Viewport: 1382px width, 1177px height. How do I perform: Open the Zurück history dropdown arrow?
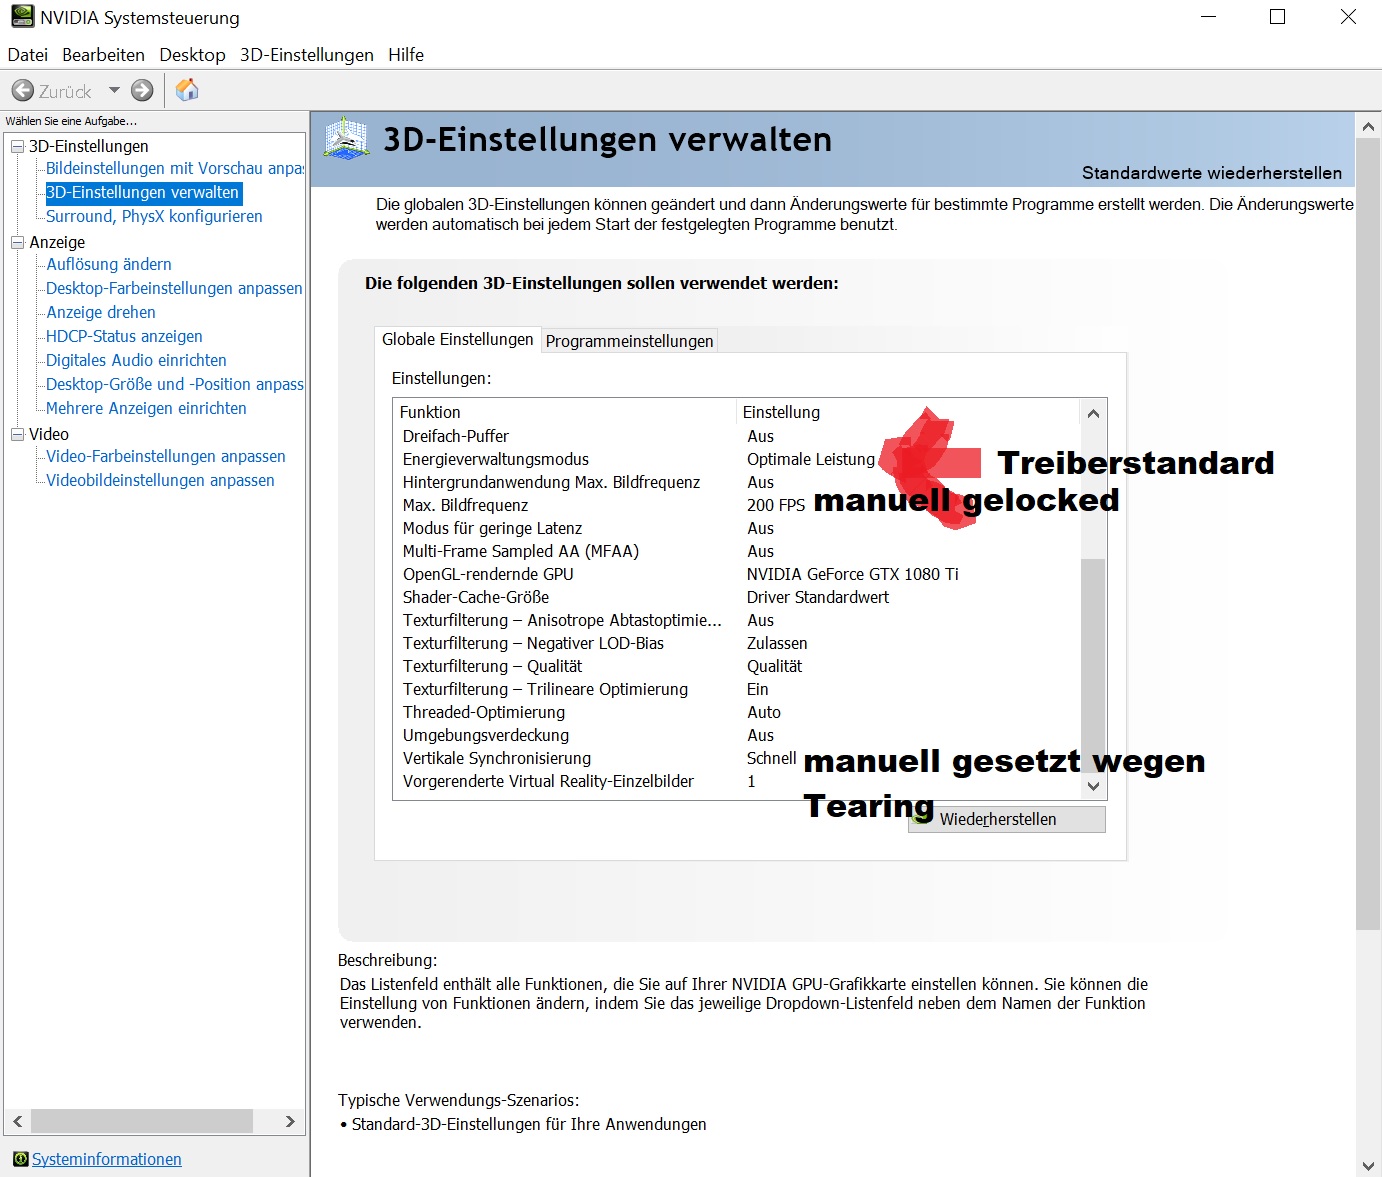(114, 91)
